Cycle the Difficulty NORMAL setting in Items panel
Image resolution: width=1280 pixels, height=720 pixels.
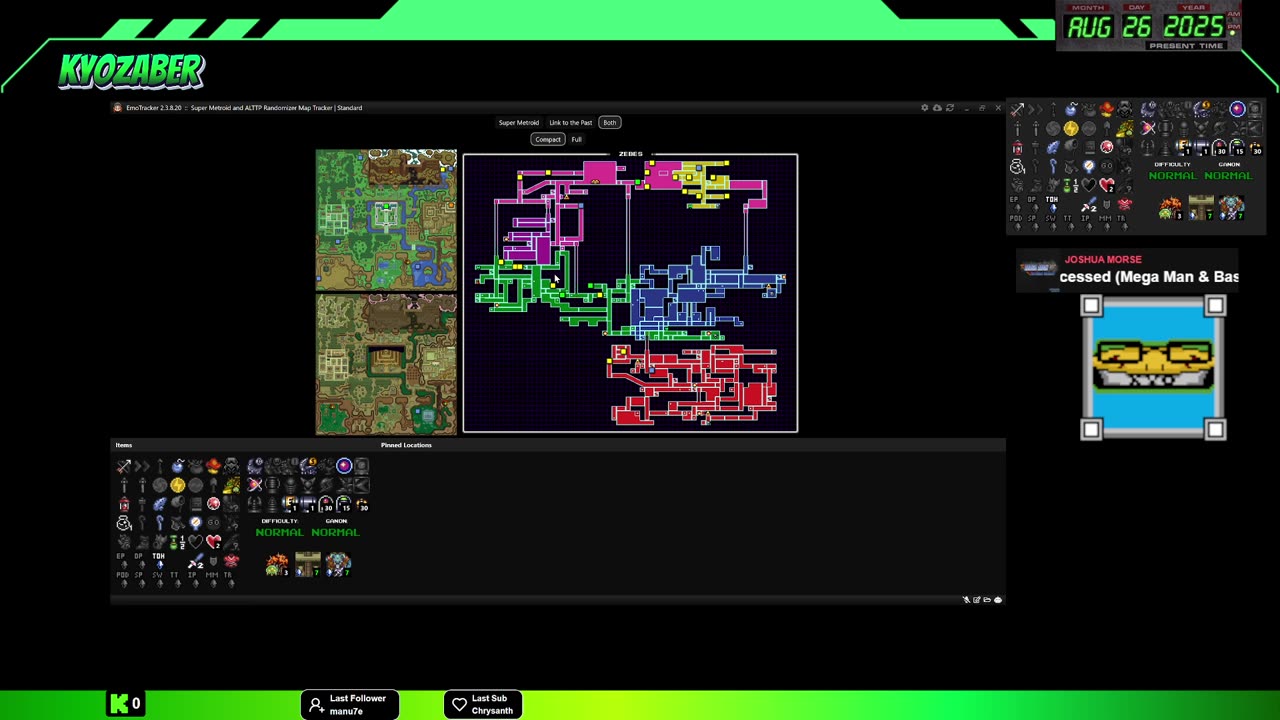(280, 532)
